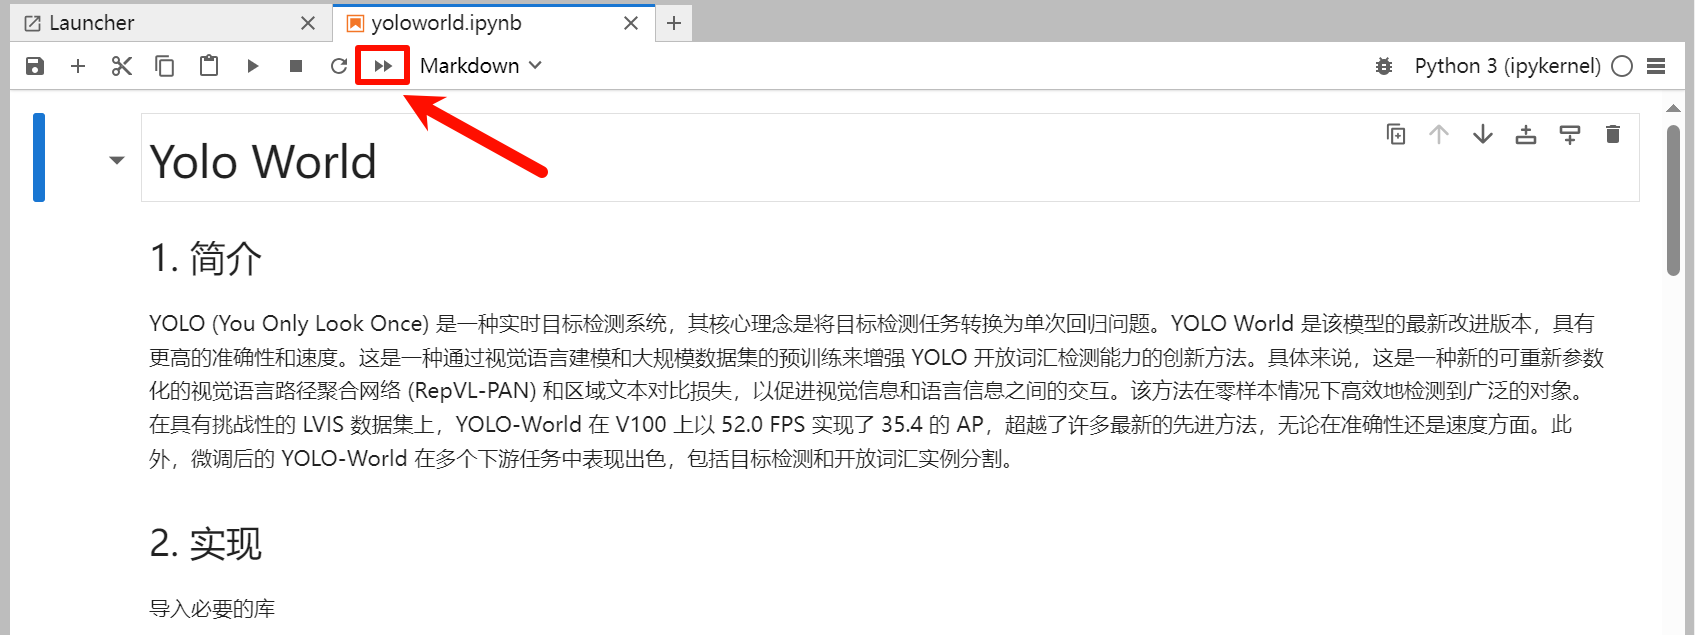The width and height of the screenshot is (1695, 635).
Task: Click the kernel status circle indicator
Action: pyautogui.click(x=1622, y=66)
